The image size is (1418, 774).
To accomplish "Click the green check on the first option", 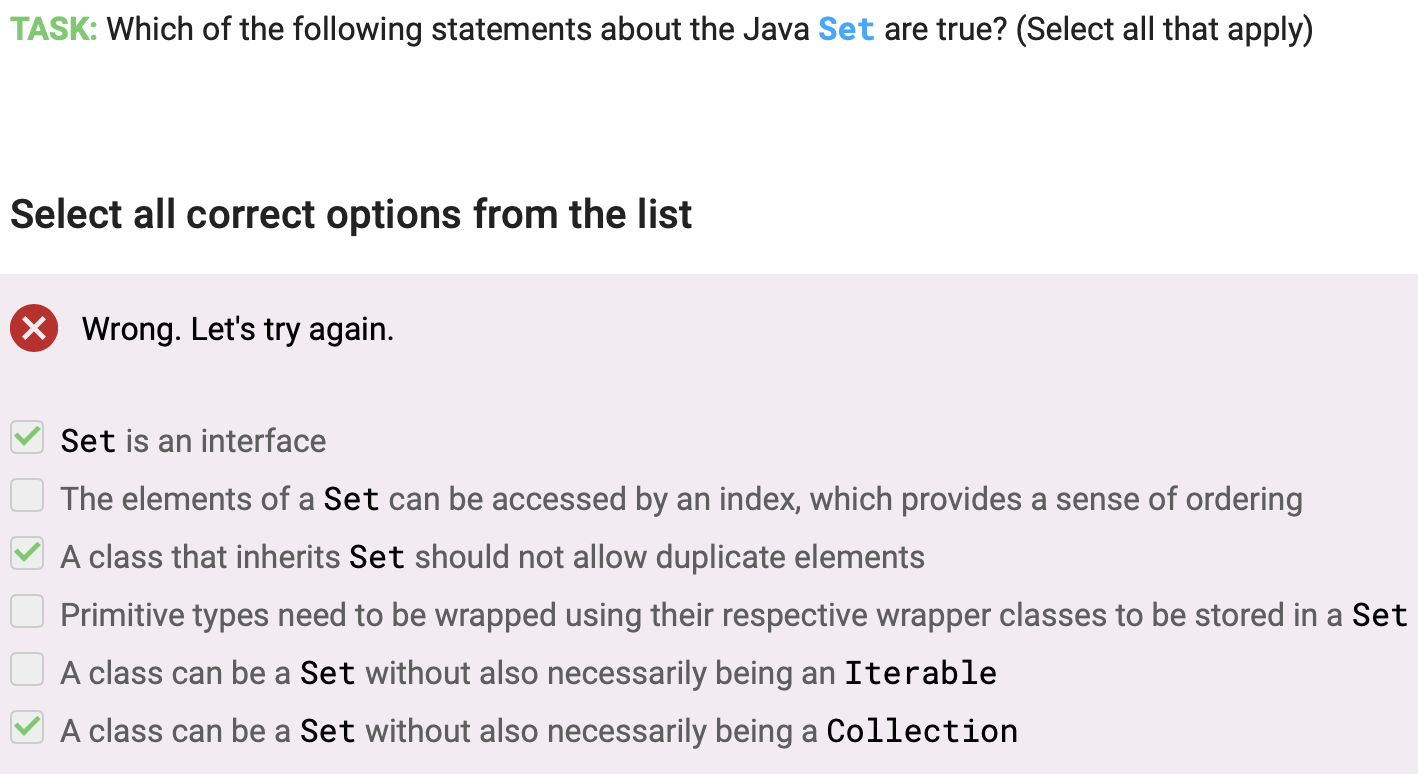I will (x=26, y=437).
